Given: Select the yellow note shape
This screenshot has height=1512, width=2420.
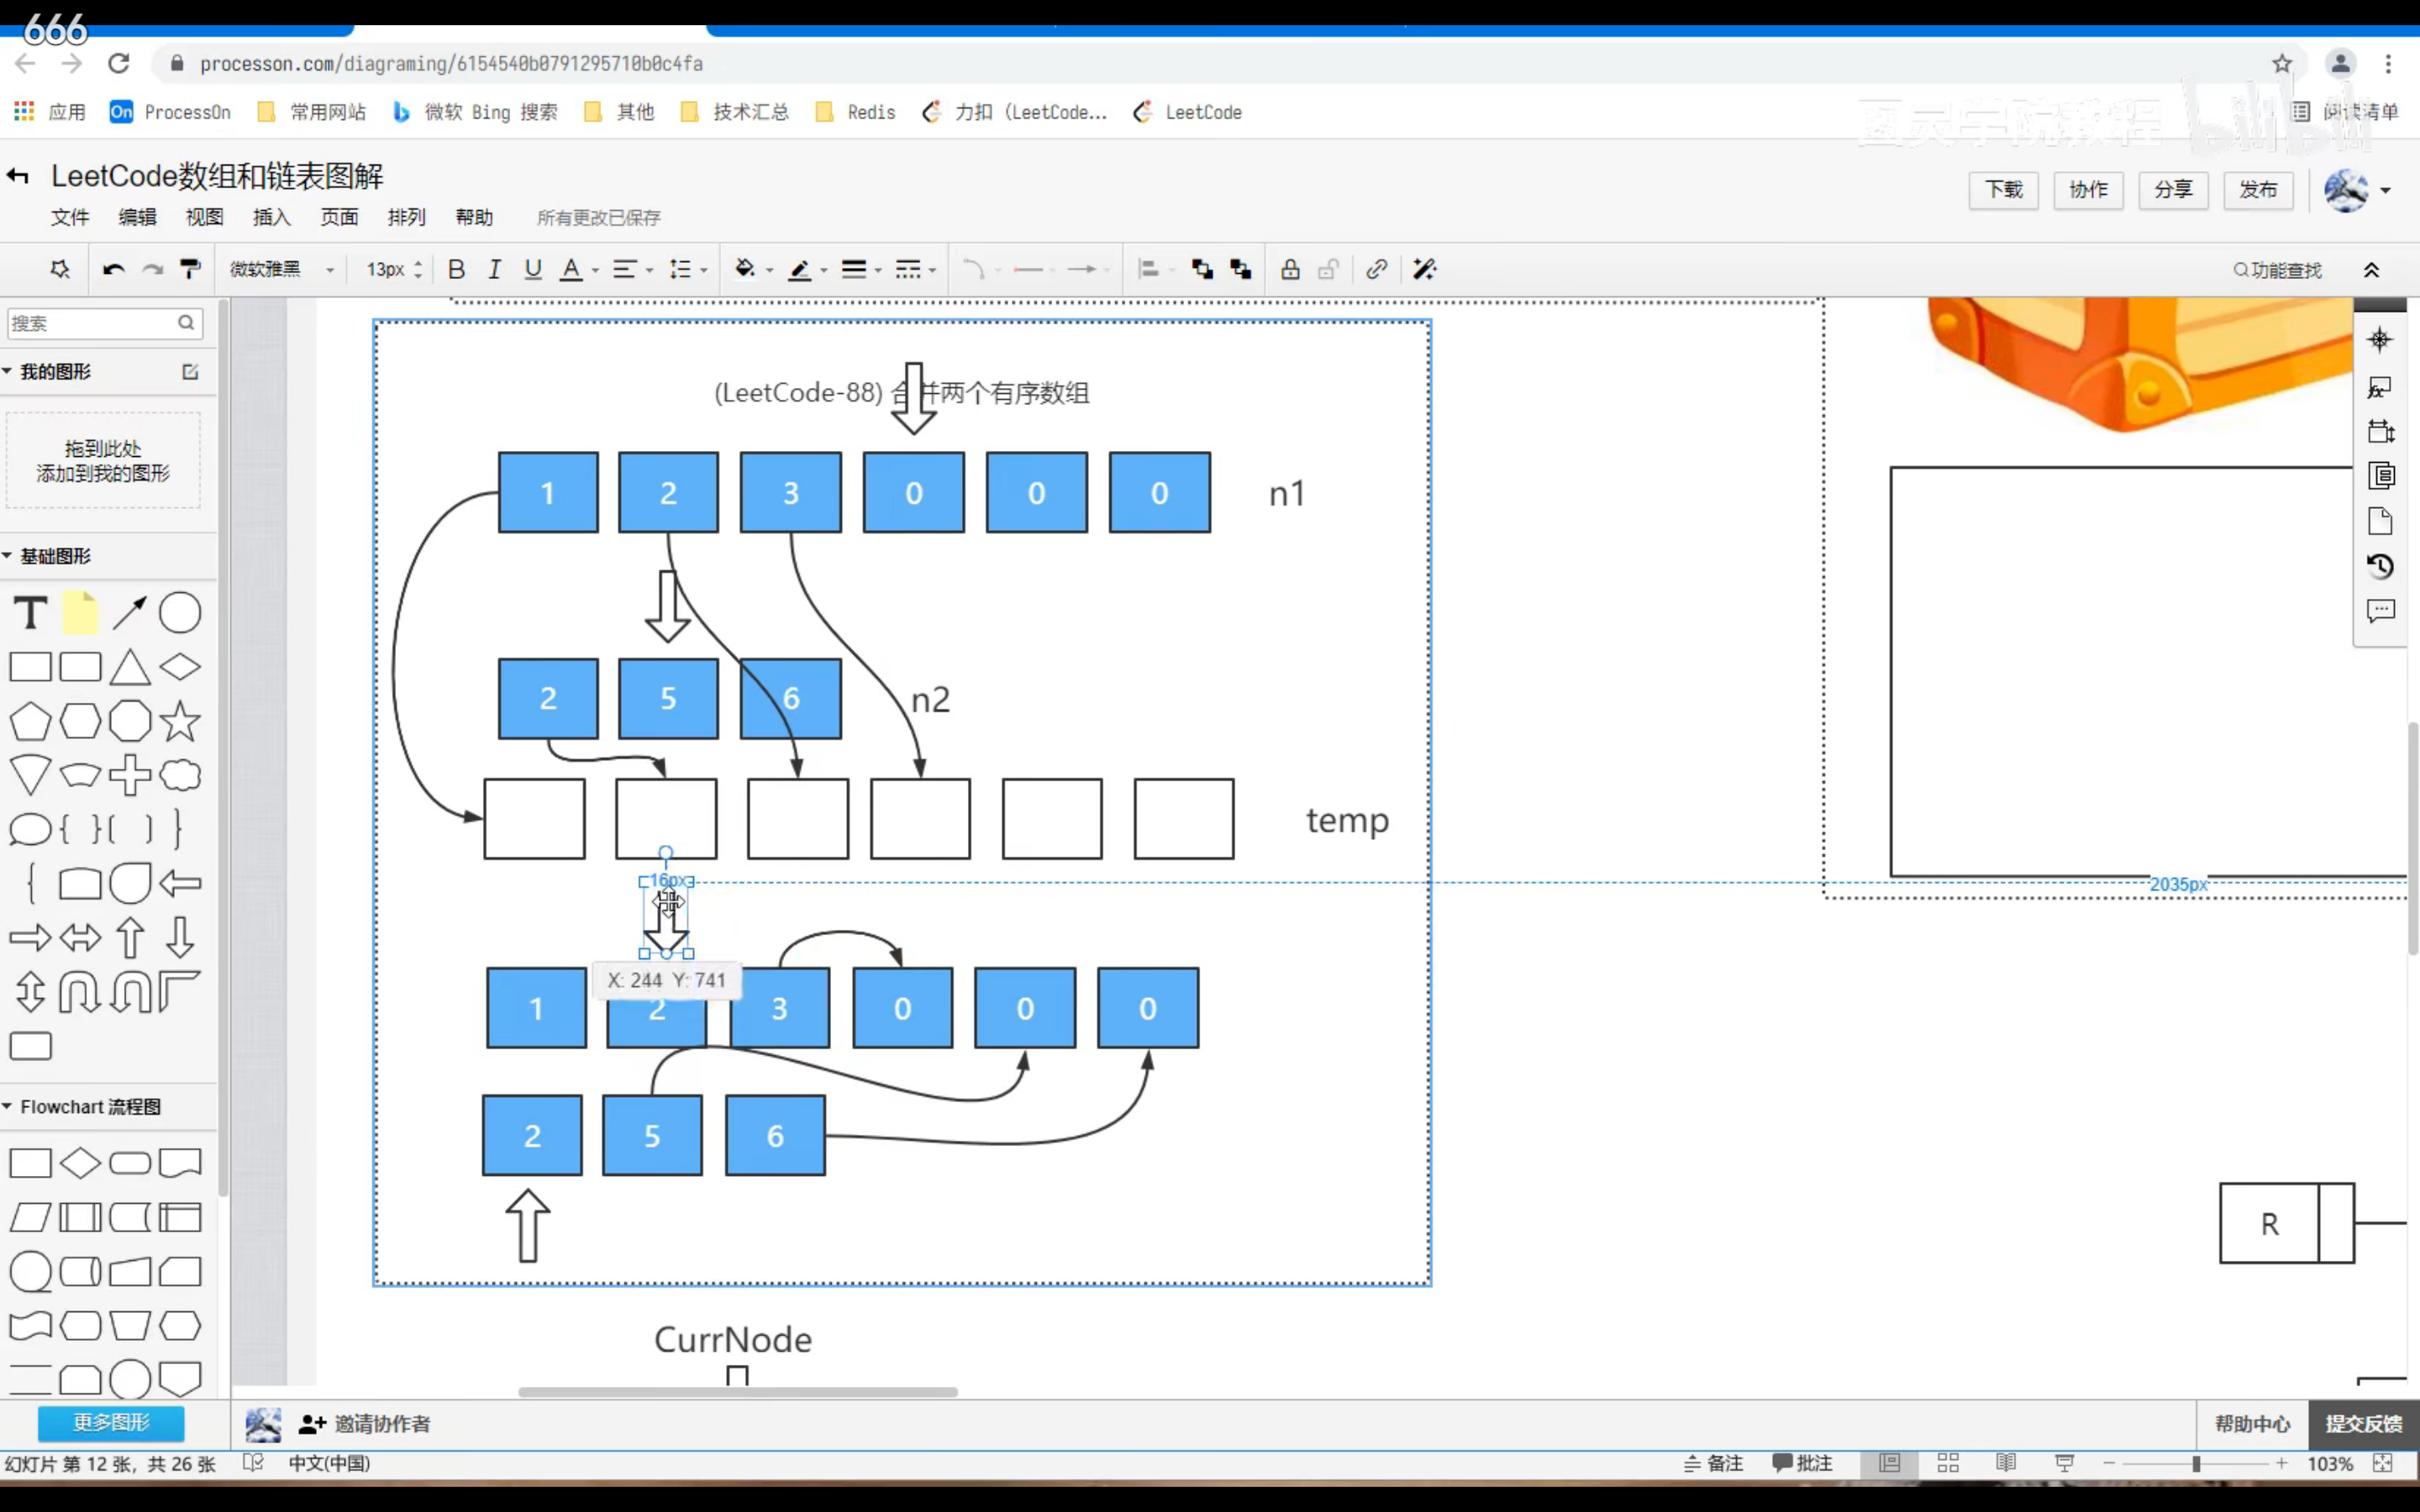Looking at the screenshot, I should 80,613.
